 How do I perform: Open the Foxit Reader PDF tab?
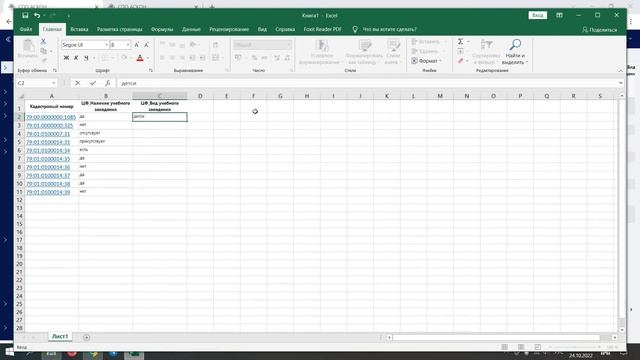(322, 29)
